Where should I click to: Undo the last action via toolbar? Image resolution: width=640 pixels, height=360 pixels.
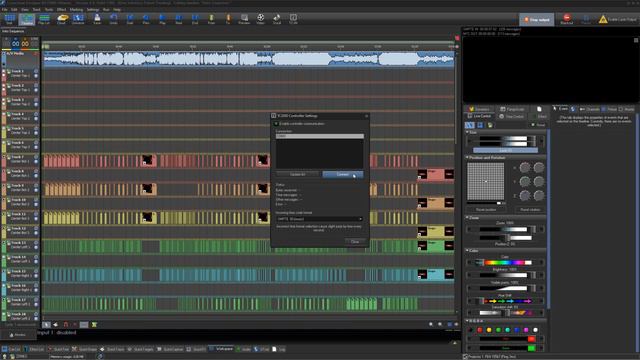tap(113, 19)
